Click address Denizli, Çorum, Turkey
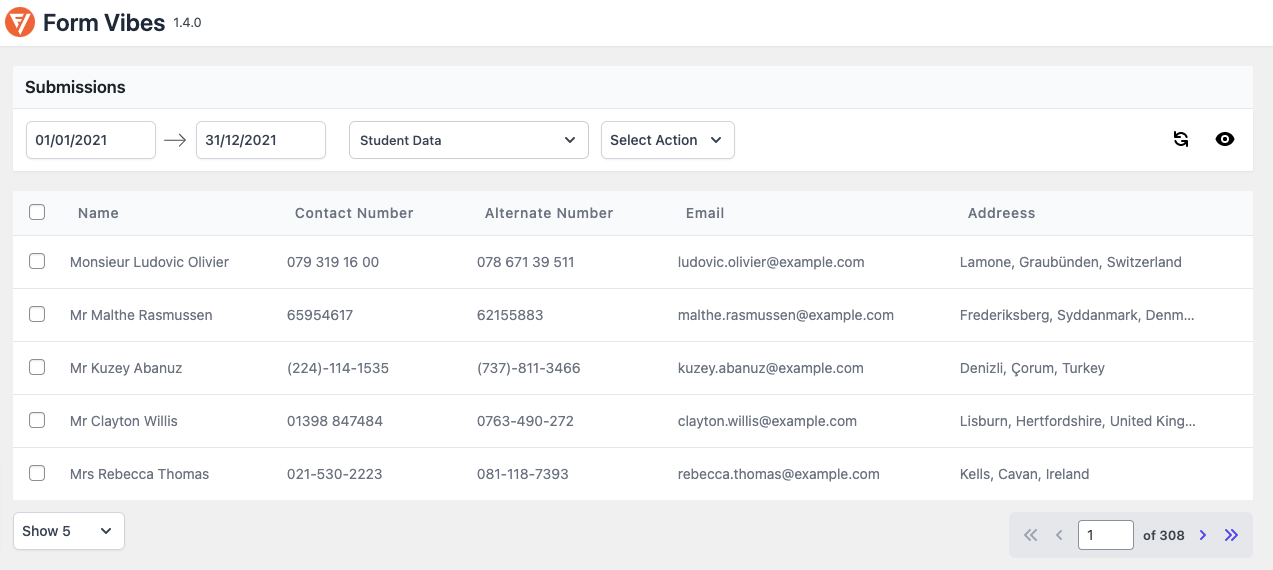The width and height of the screenshot is (1273, 570). [x=1032, y=368]
